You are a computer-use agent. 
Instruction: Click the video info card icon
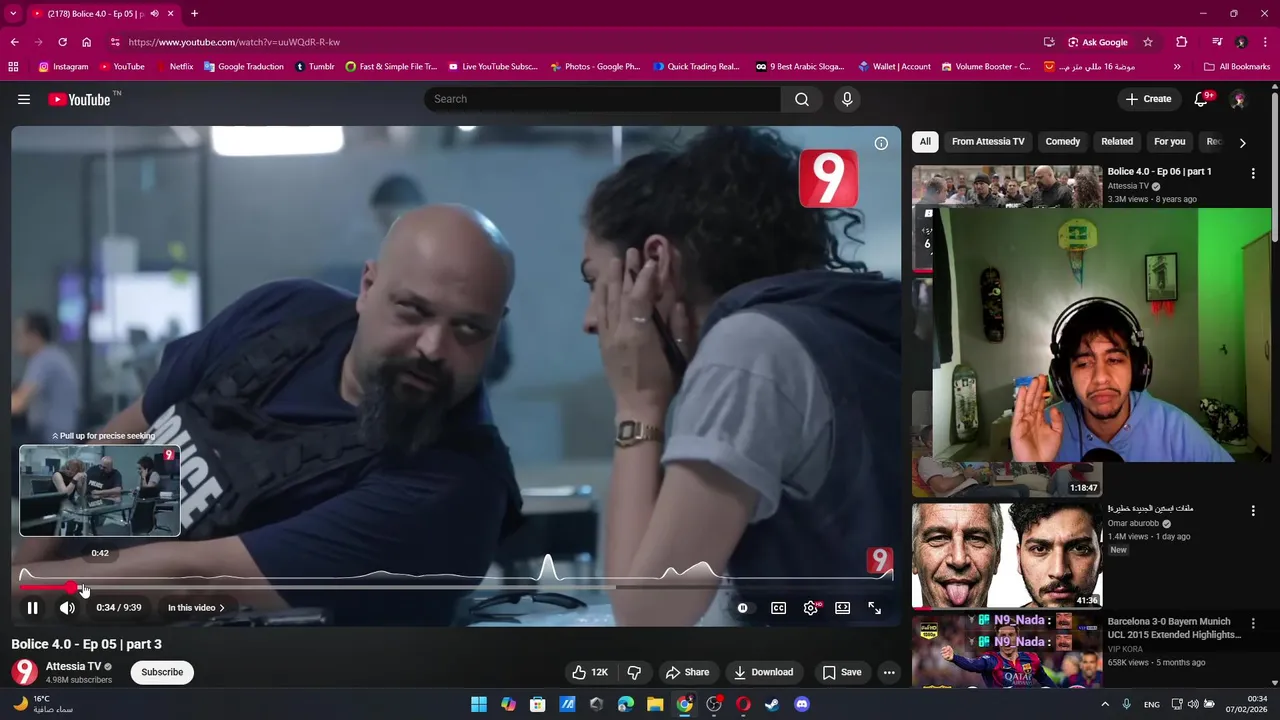point(881,143)
